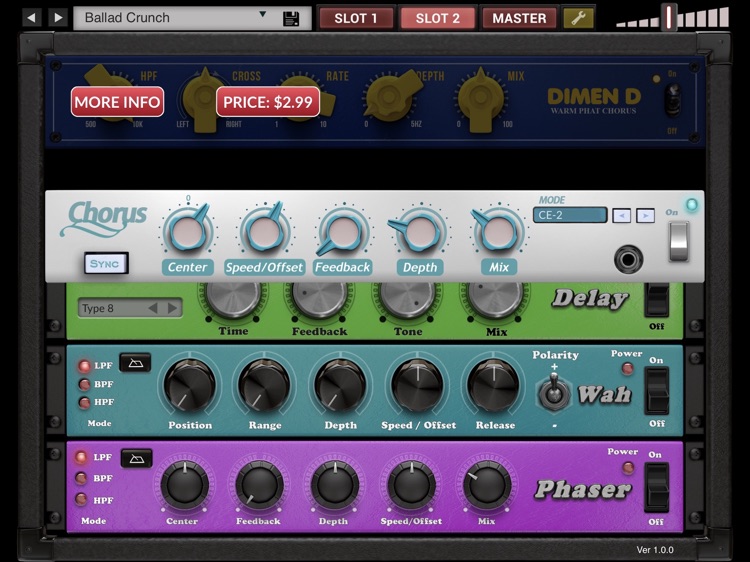Click the Chorus input jack
Screen dimensions: 750x562
tap(628, 259)
